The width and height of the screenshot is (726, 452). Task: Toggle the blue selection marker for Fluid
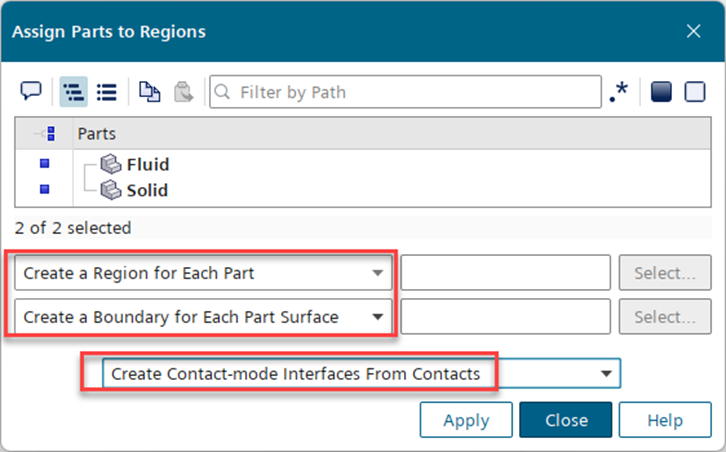44,164
